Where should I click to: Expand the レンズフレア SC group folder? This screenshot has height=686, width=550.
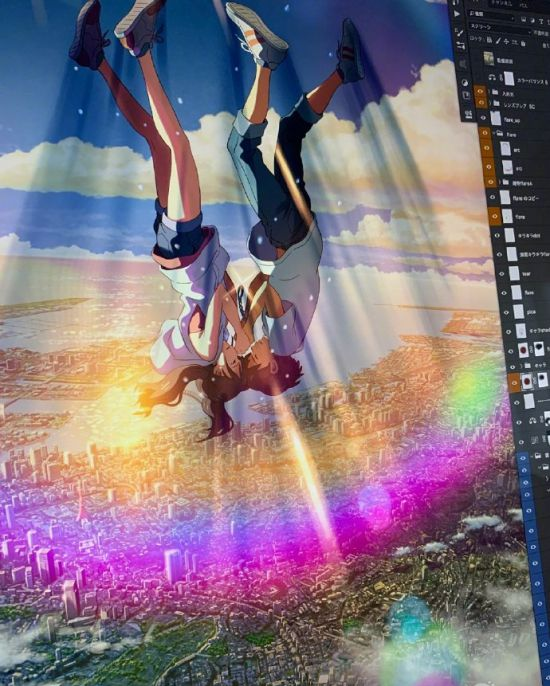click(x=490, y=103)
